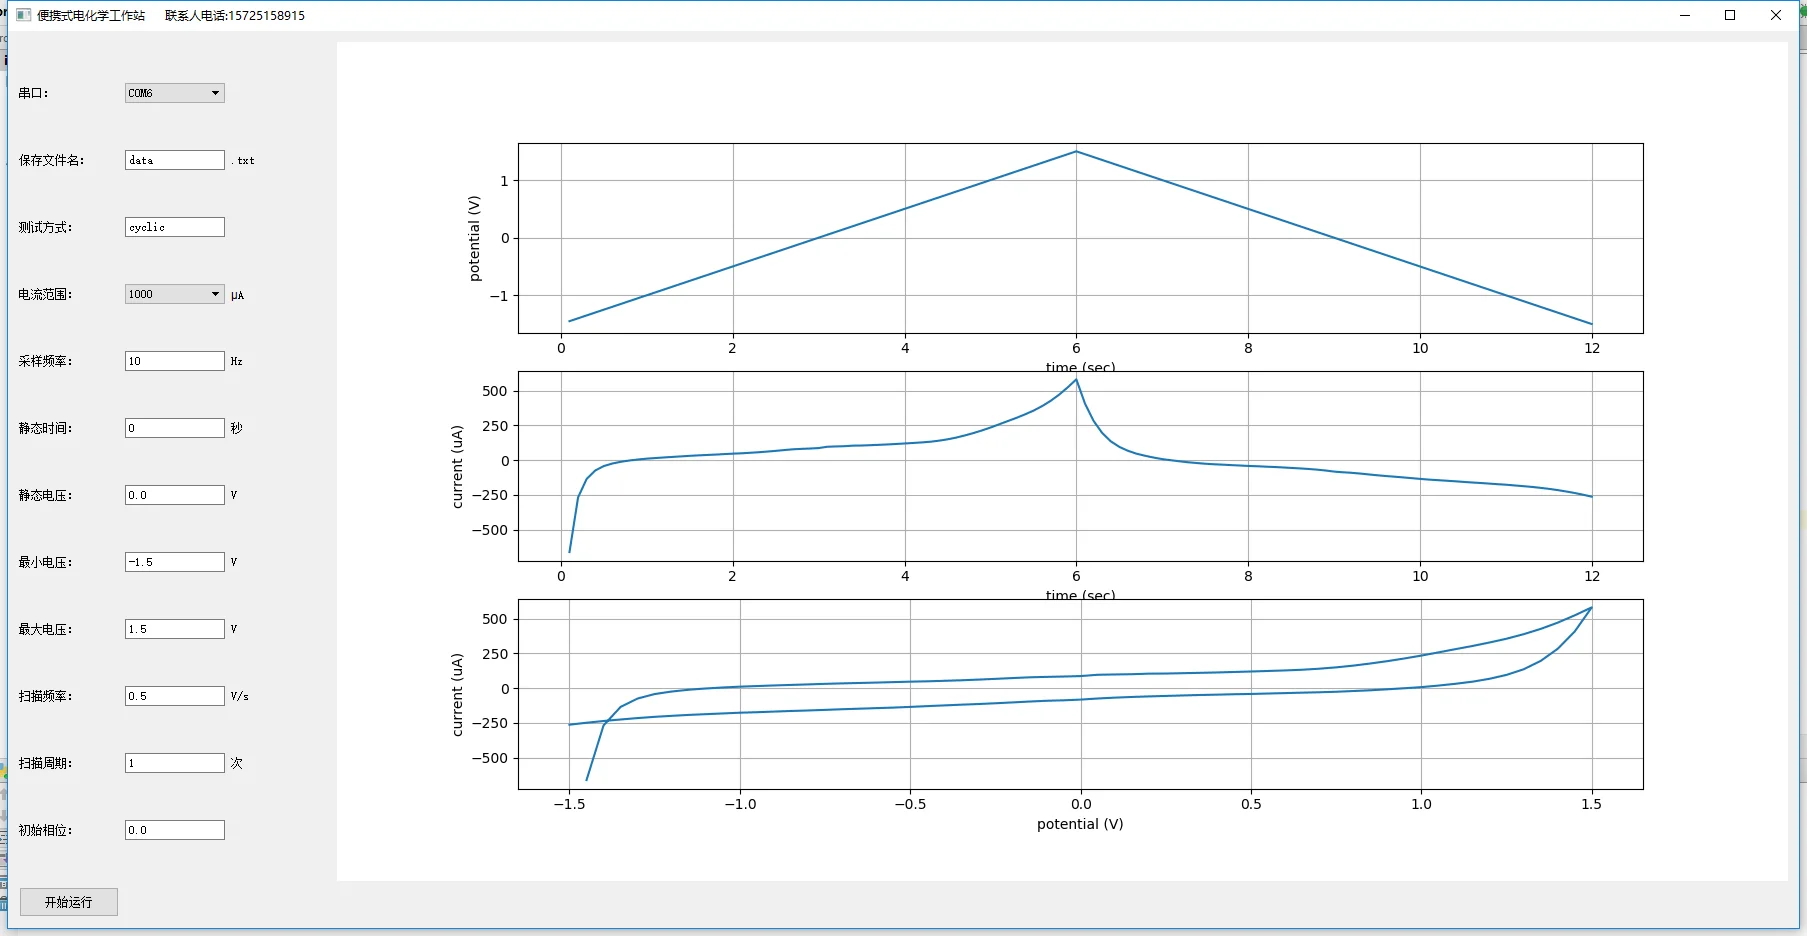Click the 保存文件名 label
Image resolution: width=1807 pixels, height=936 pixels.
pyautogui.click(x=51, y=160)
